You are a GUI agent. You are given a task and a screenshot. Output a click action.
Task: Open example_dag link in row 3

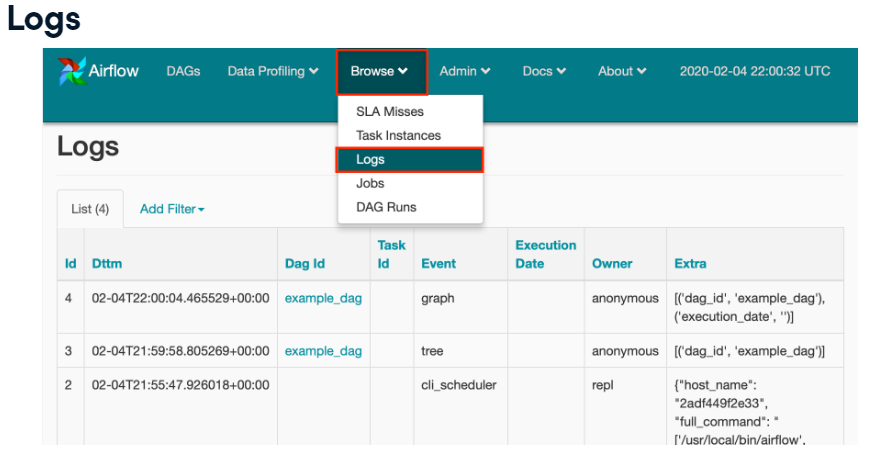(x=323, y=351)
